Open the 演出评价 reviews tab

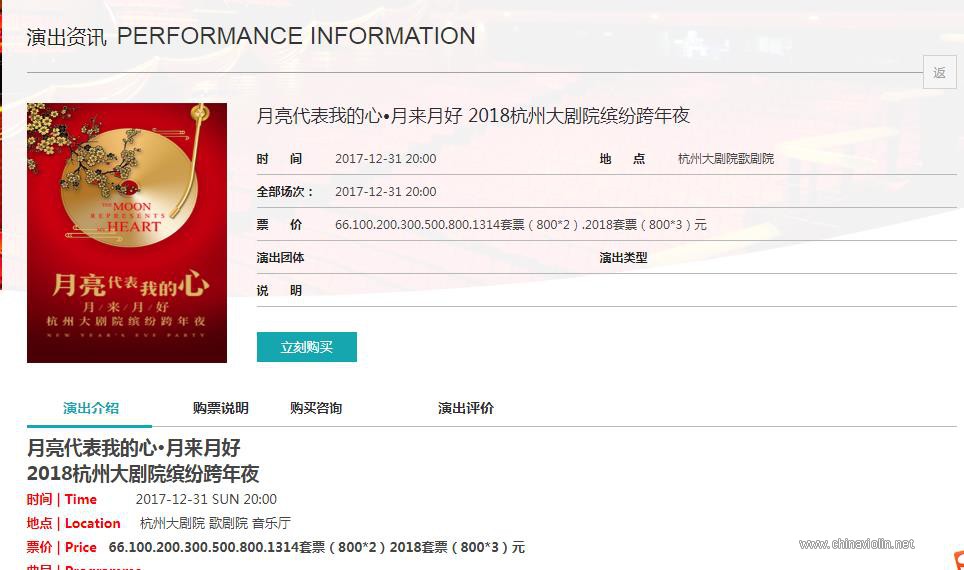(465, 408)
